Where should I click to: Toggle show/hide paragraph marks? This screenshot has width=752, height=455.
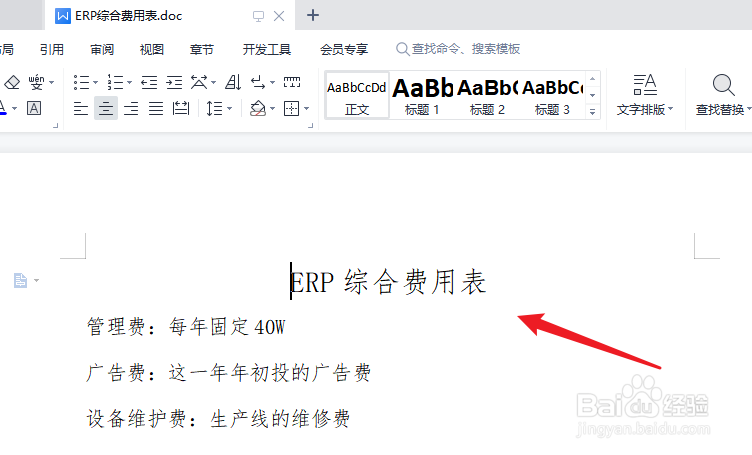point(258,82)
